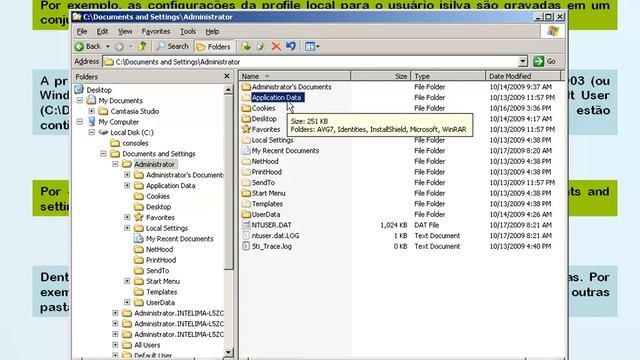The width and height of the screenshot is (640, 360).
Task: Open the Back history dropdown arrow
Action: [x=108, y=47]
